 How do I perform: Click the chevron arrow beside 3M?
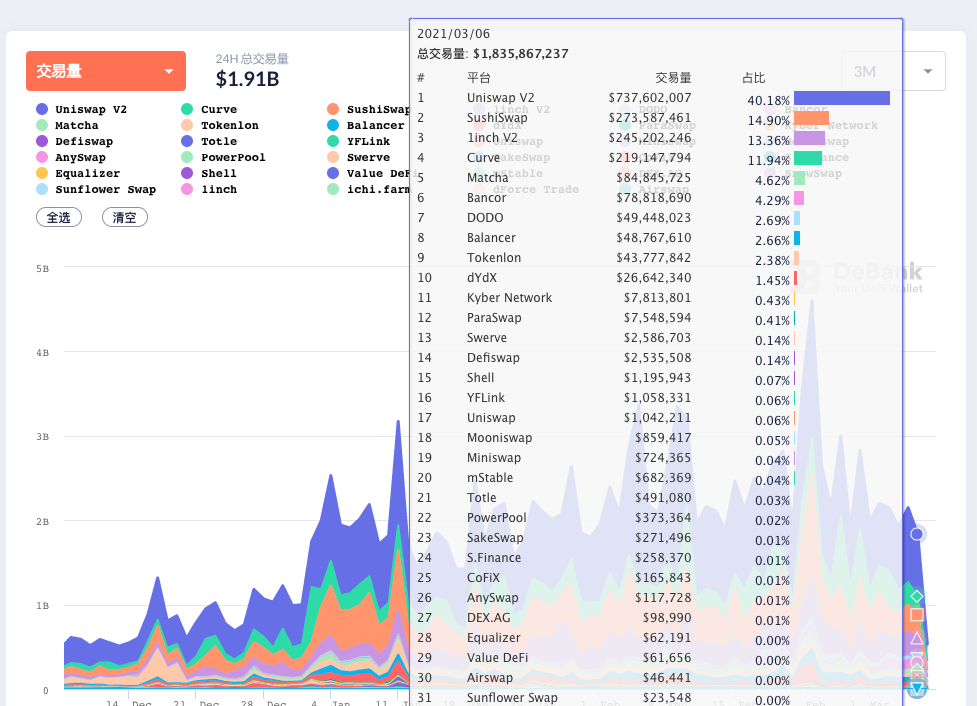[x=926, y=71]
